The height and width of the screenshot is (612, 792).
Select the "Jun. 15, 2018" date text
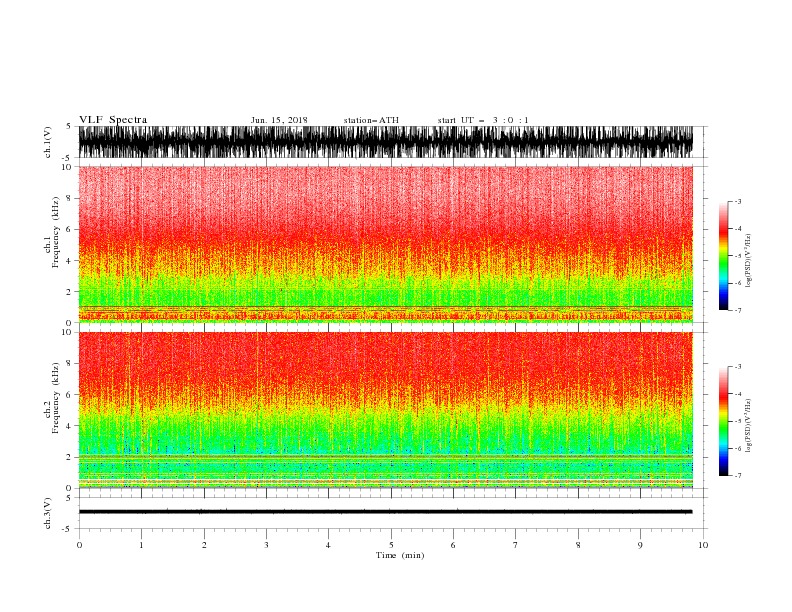[x=279, y=120]
